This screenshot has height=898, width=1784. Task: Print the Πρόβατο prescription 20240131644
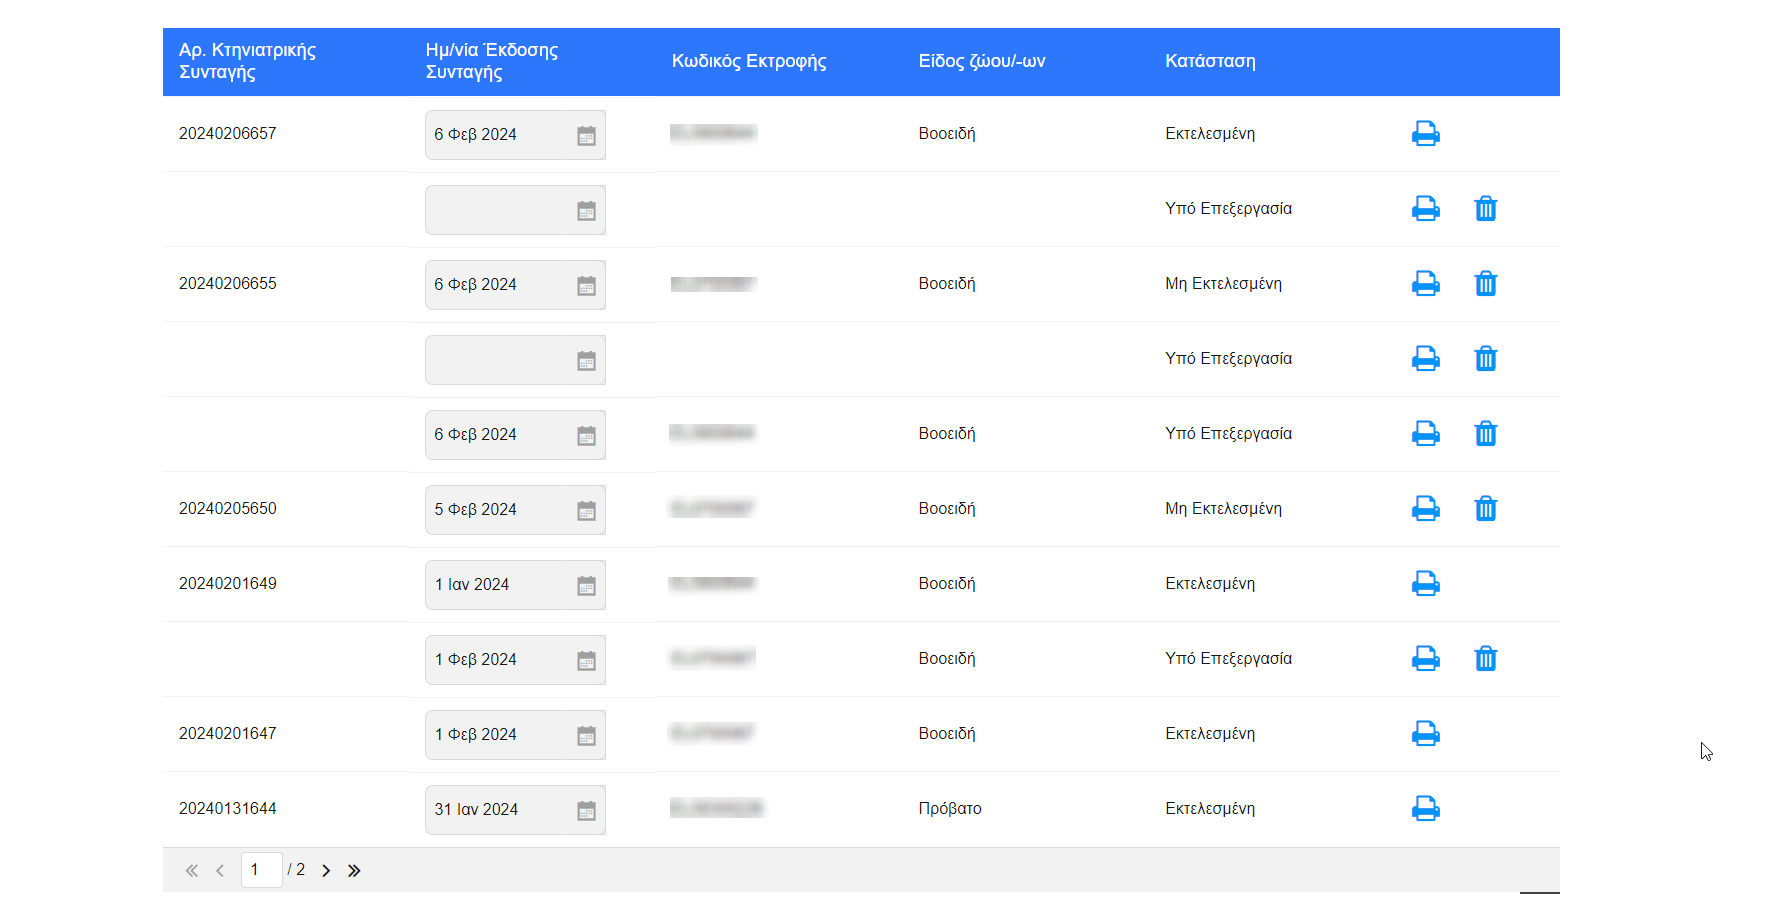(x=1425, y=808)
